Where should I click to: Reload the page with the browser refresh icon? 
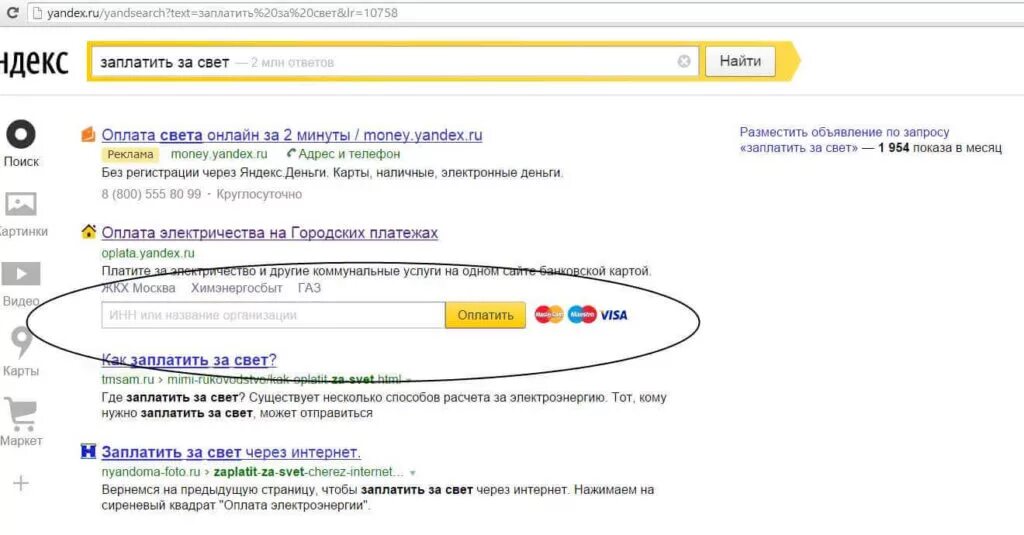pyautogui.click(x=12, y=12)
